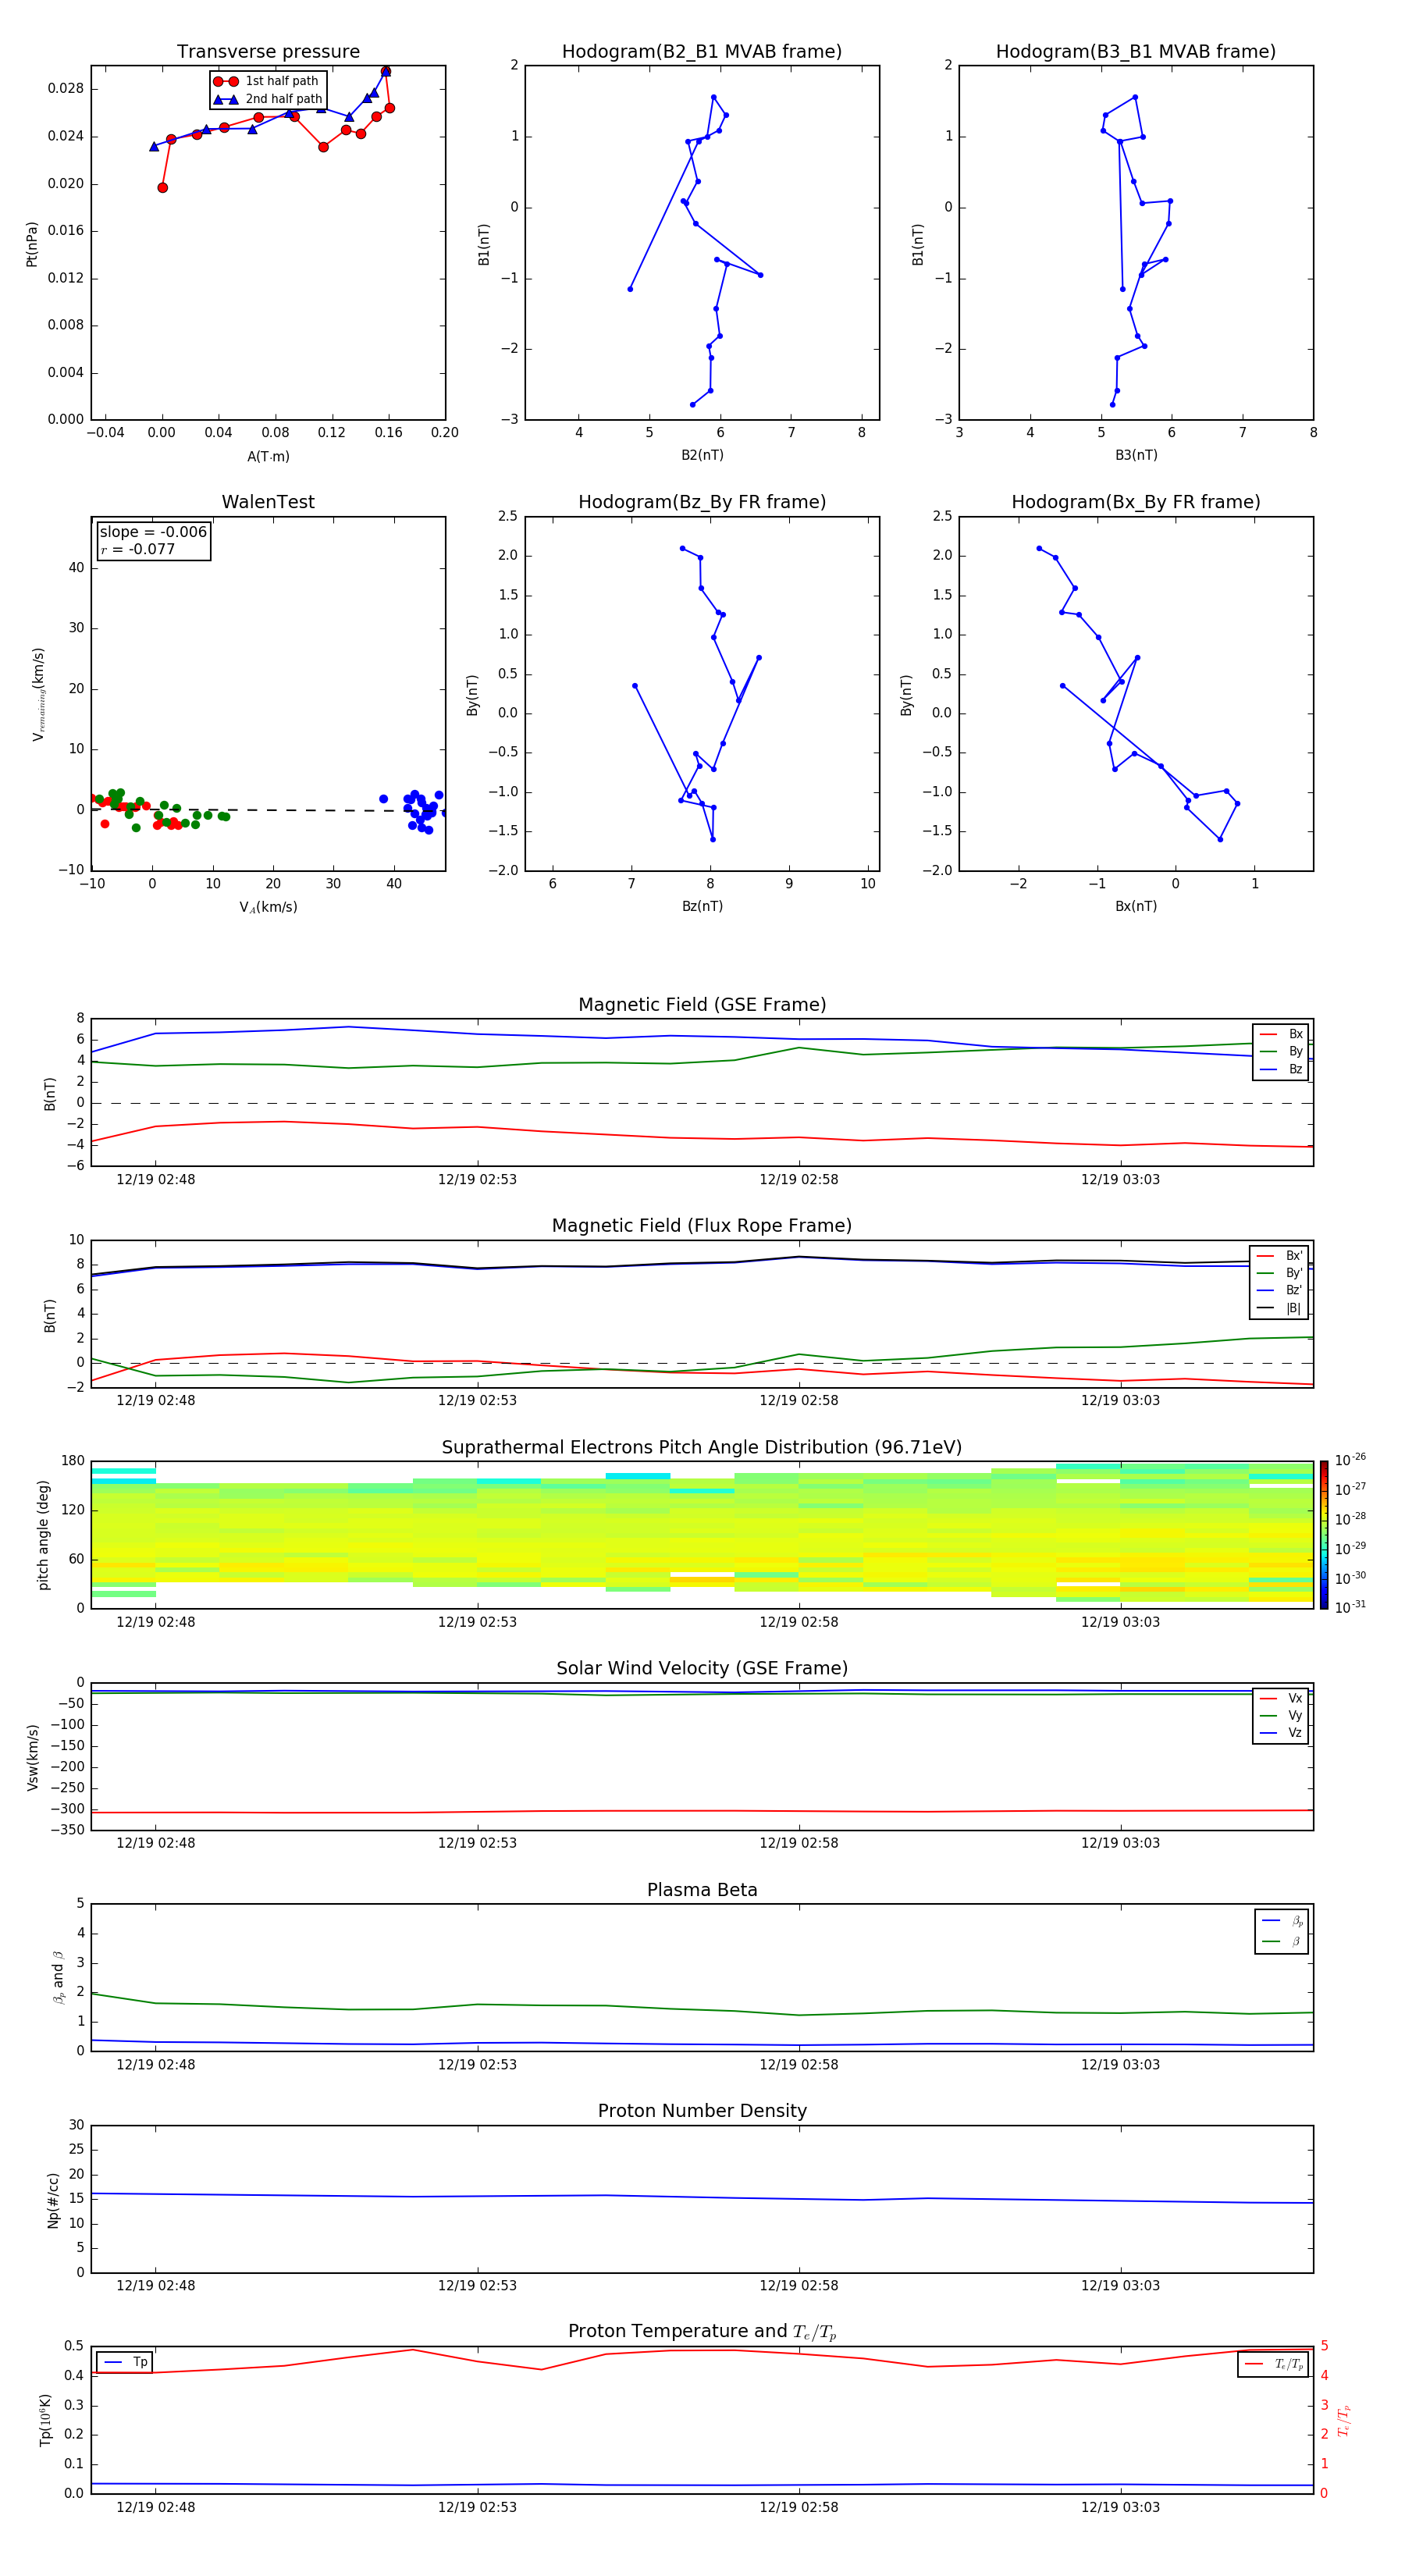The image size is (1405, 2576).
Task: Click the Vz entry in velocity legend
Action: [1281, 1733]
